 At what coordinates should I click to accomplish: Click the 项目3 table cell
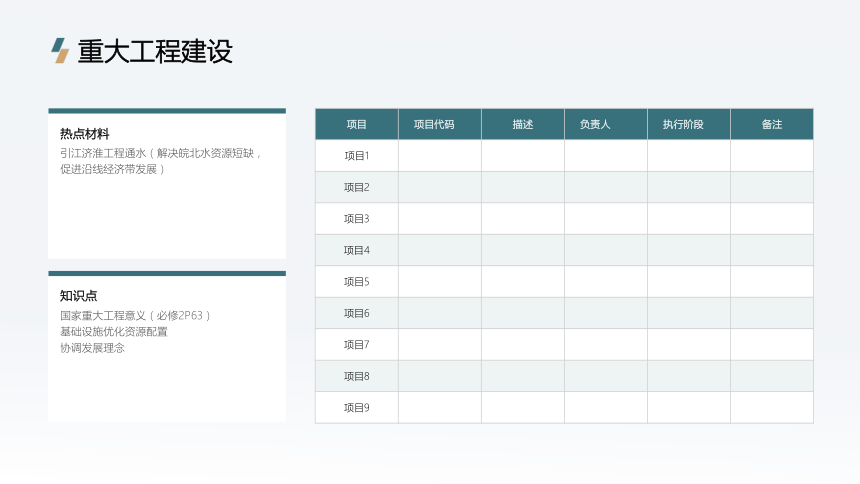357,219
